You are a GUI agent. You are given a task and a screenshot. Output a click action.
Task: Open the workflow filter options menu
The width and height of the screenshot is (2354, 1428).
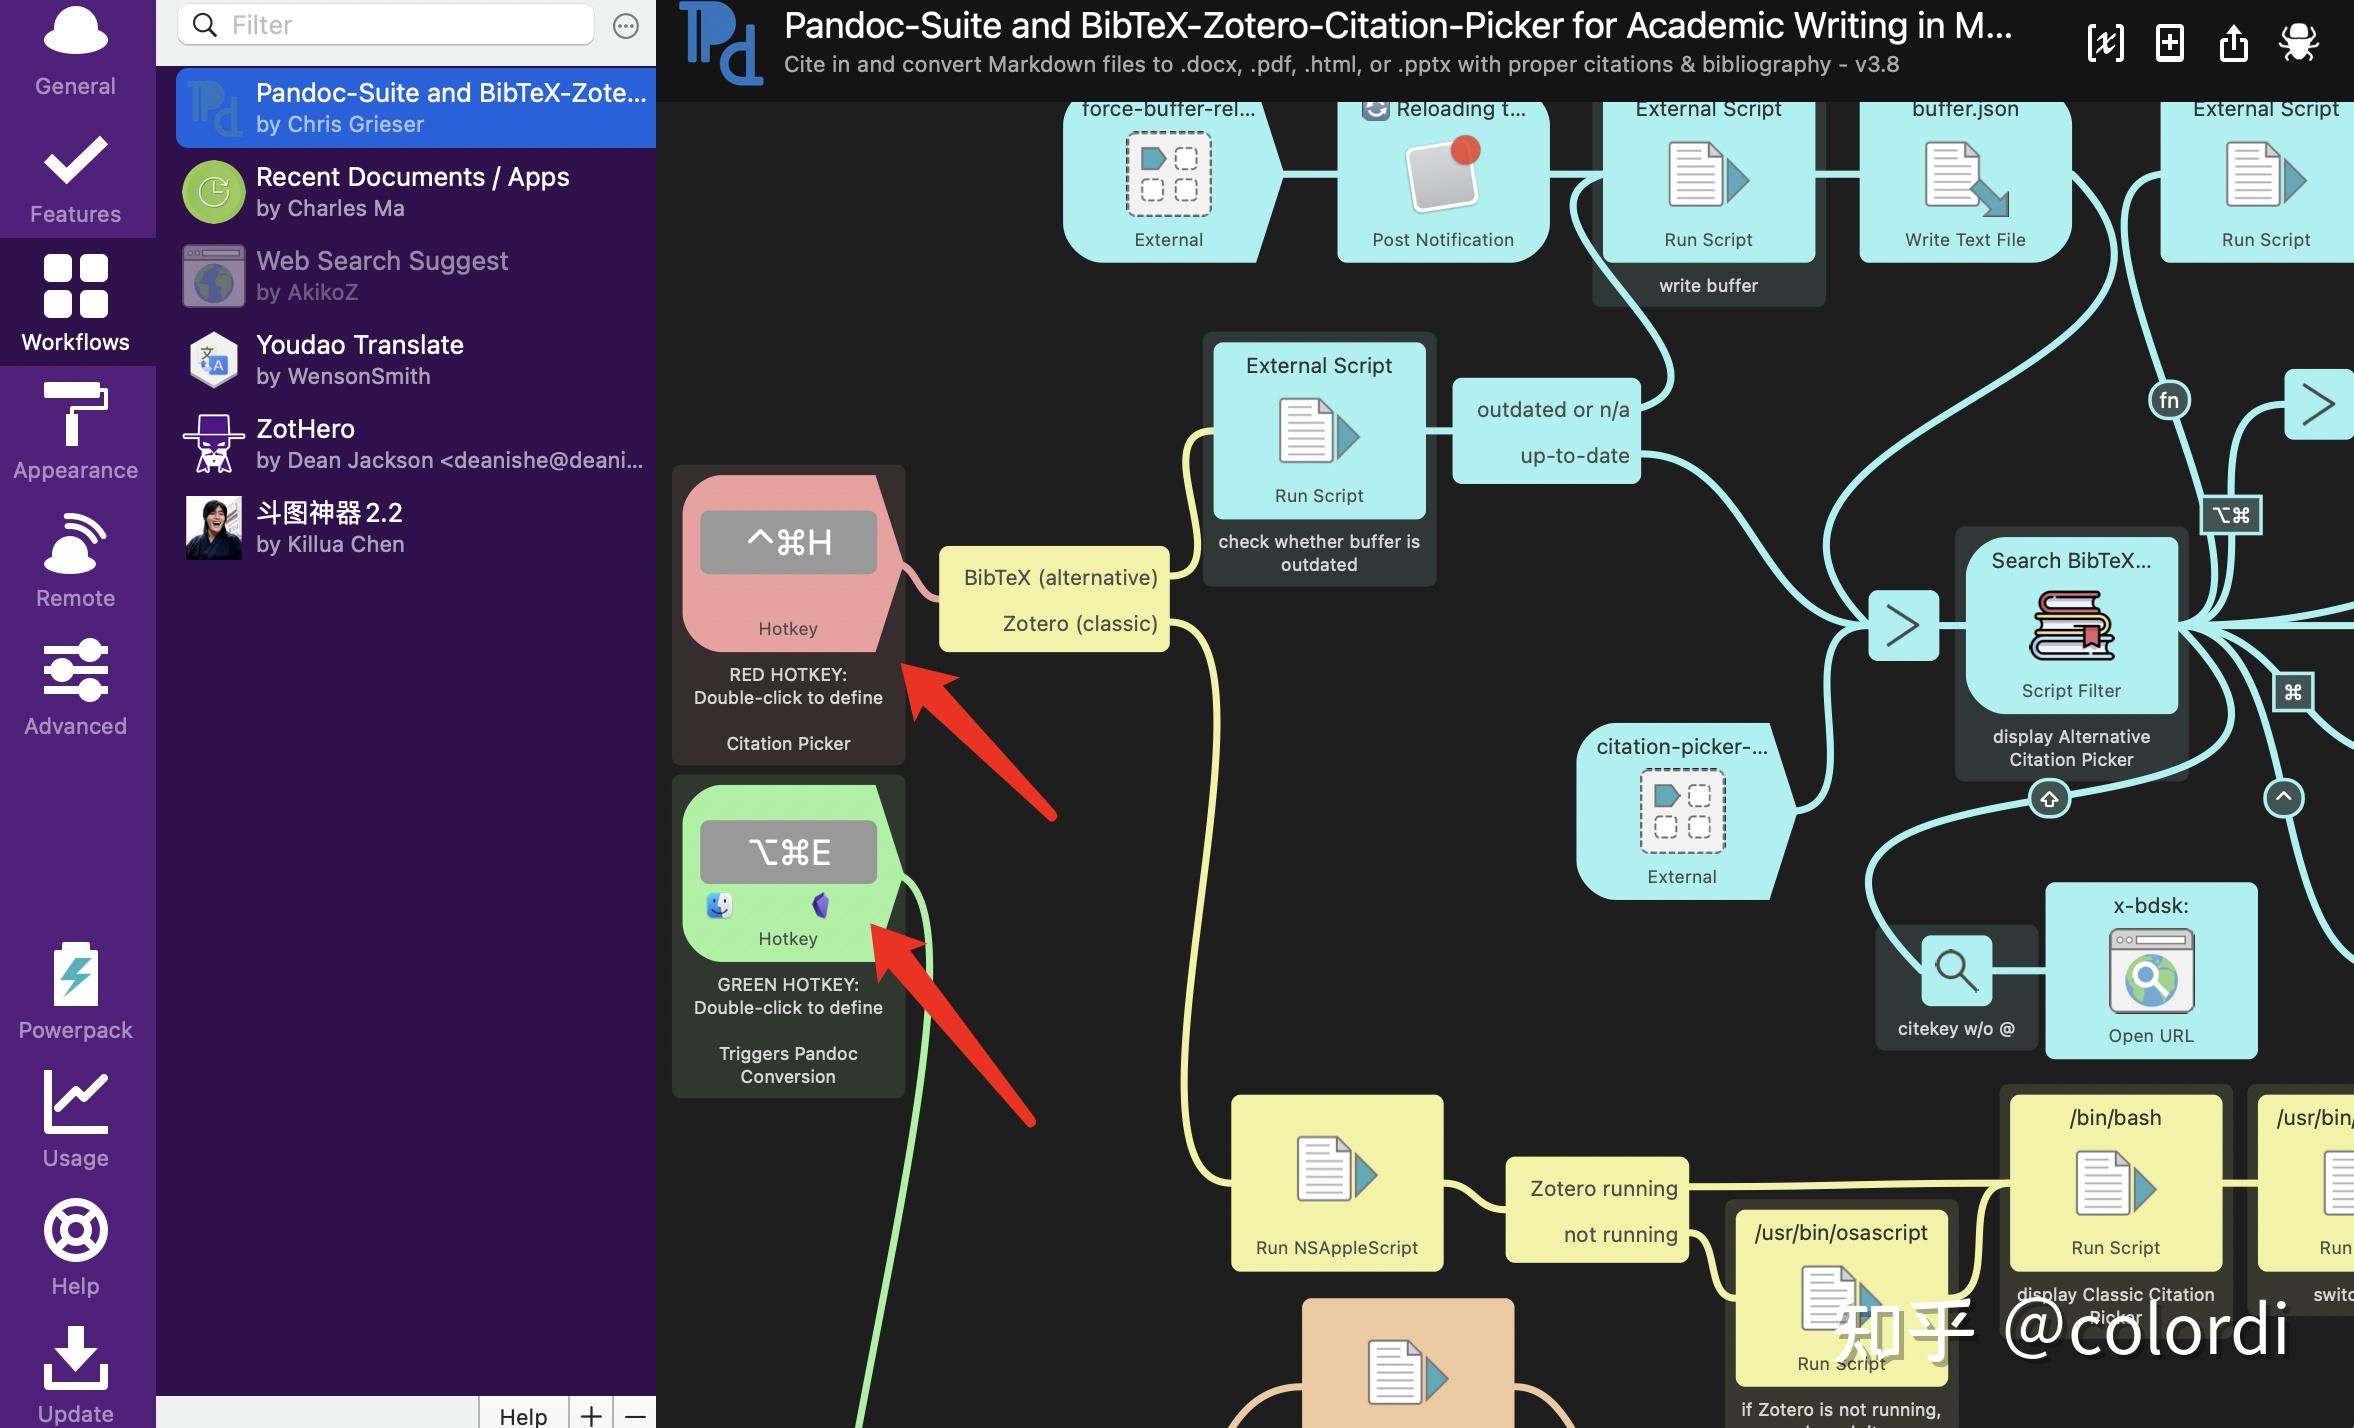(x=626, y=26)
